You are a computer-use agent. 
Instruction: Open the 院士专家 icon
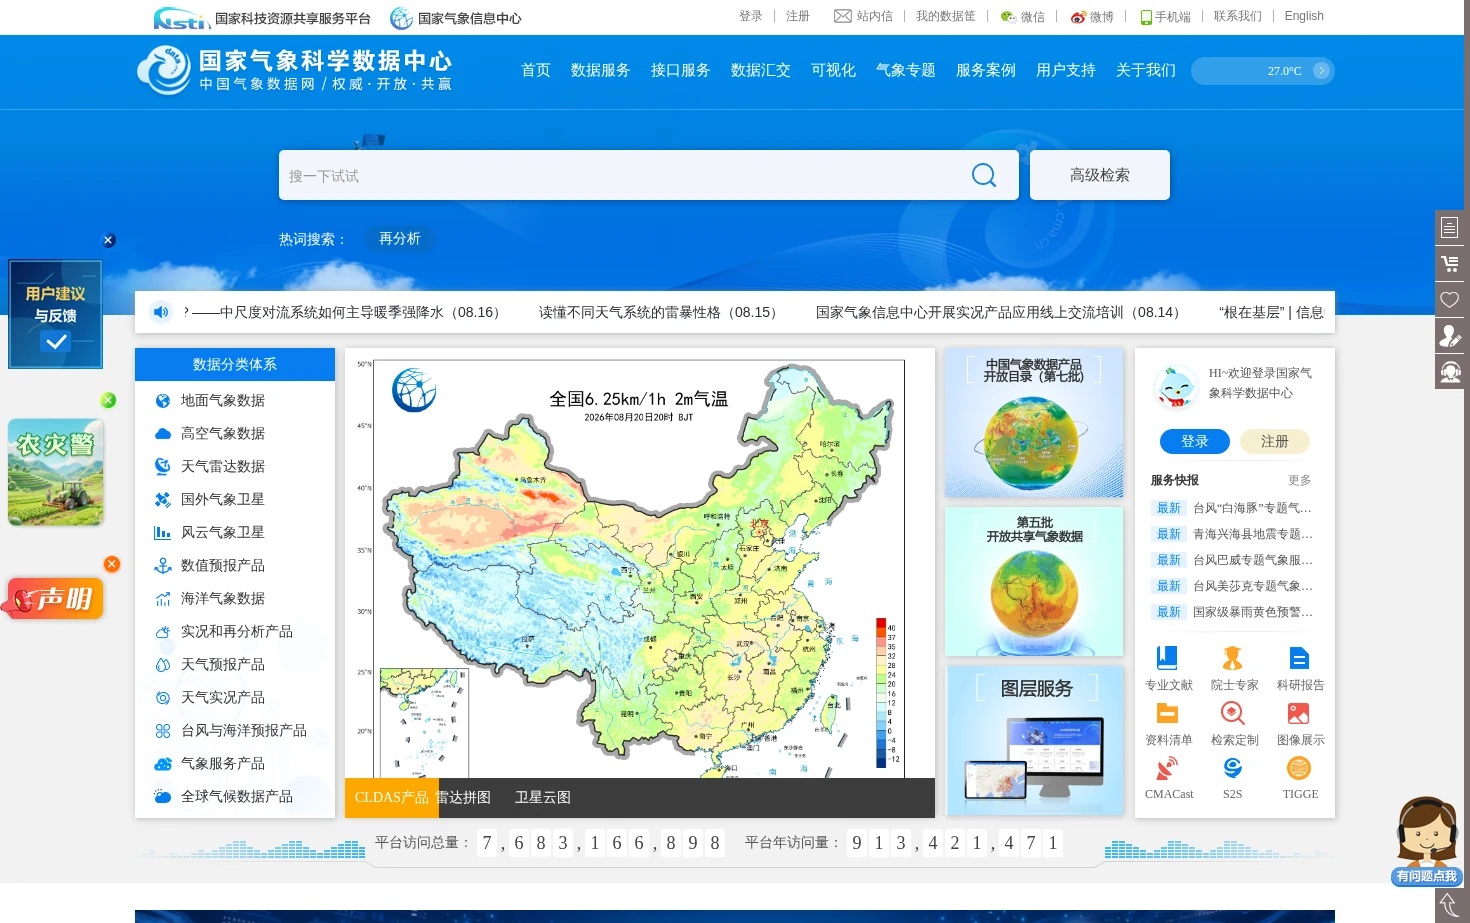(1233, 658)
